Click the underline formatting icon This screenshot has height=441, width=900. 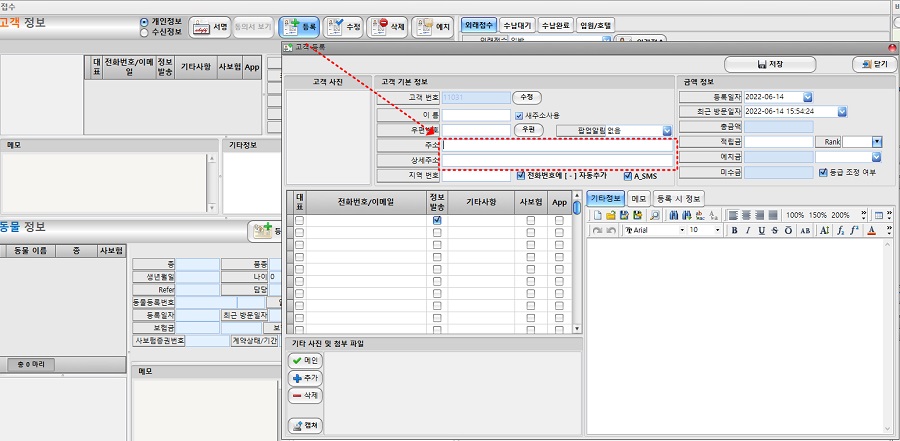pyautogui.click(x=762, y=230)
